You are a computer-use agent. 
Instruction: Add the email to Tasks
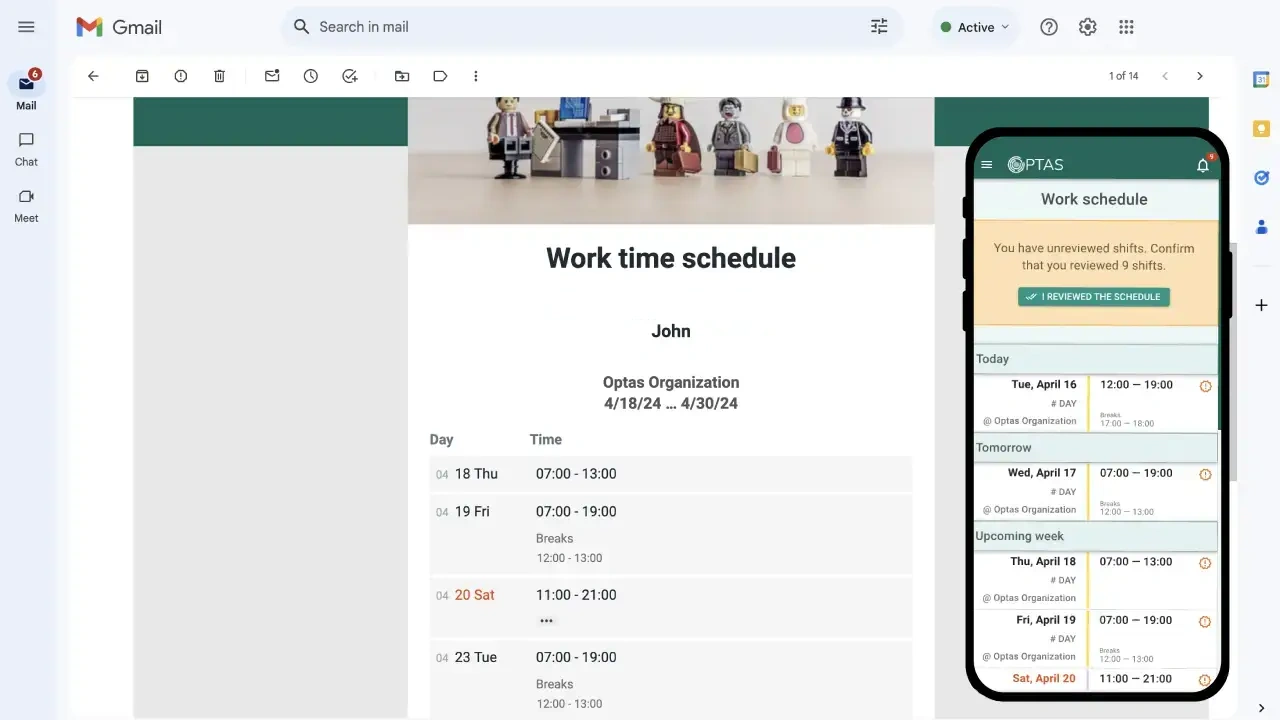[350, 76]
